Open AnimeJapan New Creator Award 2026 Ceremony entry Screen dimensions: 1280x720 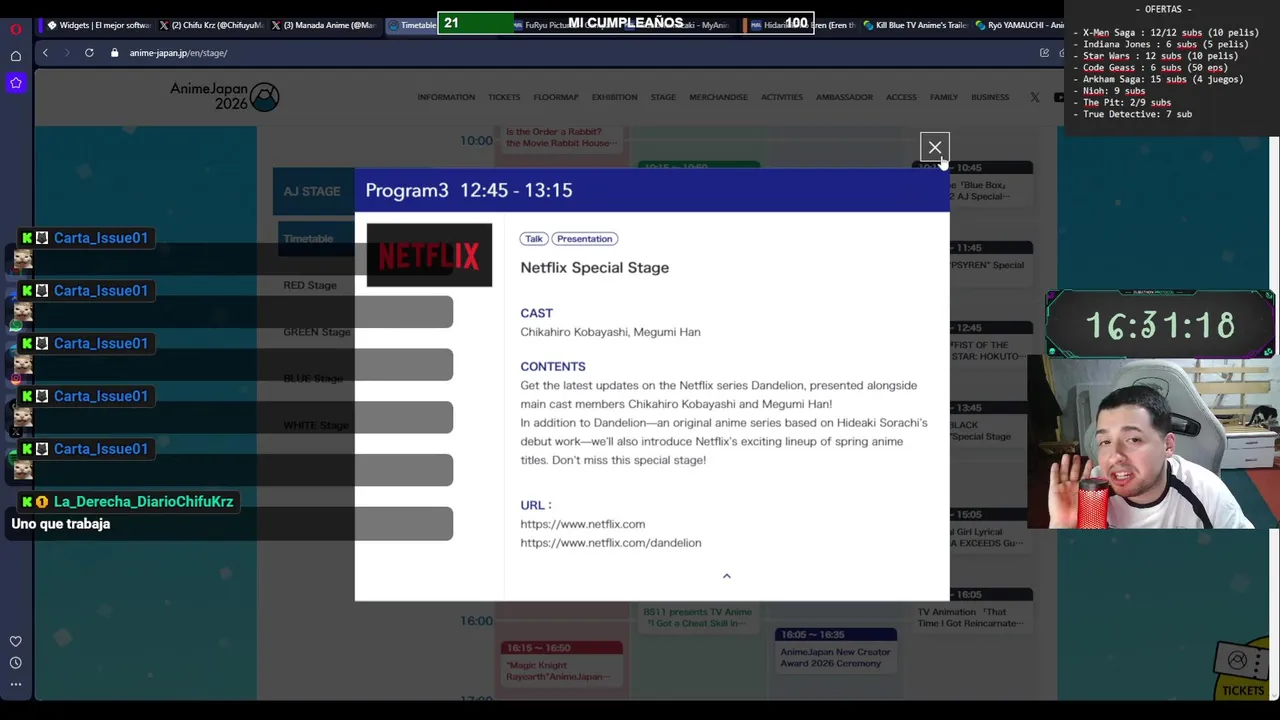(835, 650)
